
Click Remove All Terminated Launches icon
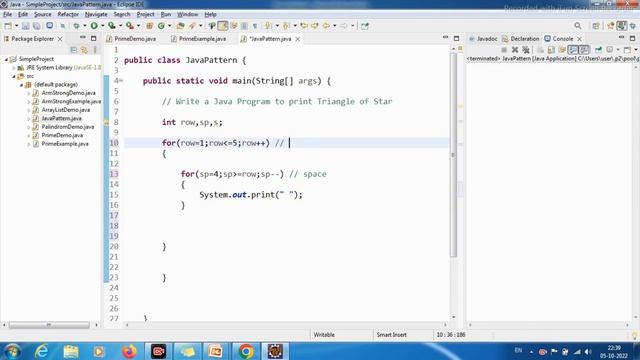tap(526, 50)
